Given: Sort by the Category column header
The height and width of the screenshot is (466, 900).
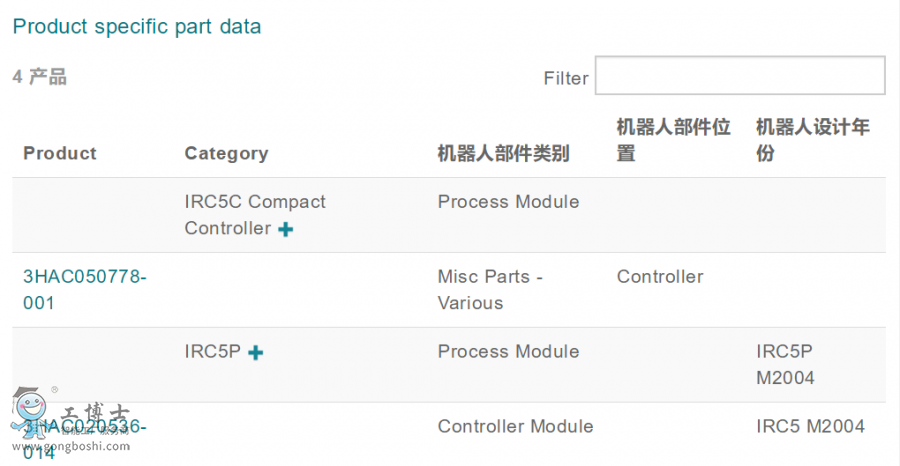Looking at the screenshot, I should 226,153.
